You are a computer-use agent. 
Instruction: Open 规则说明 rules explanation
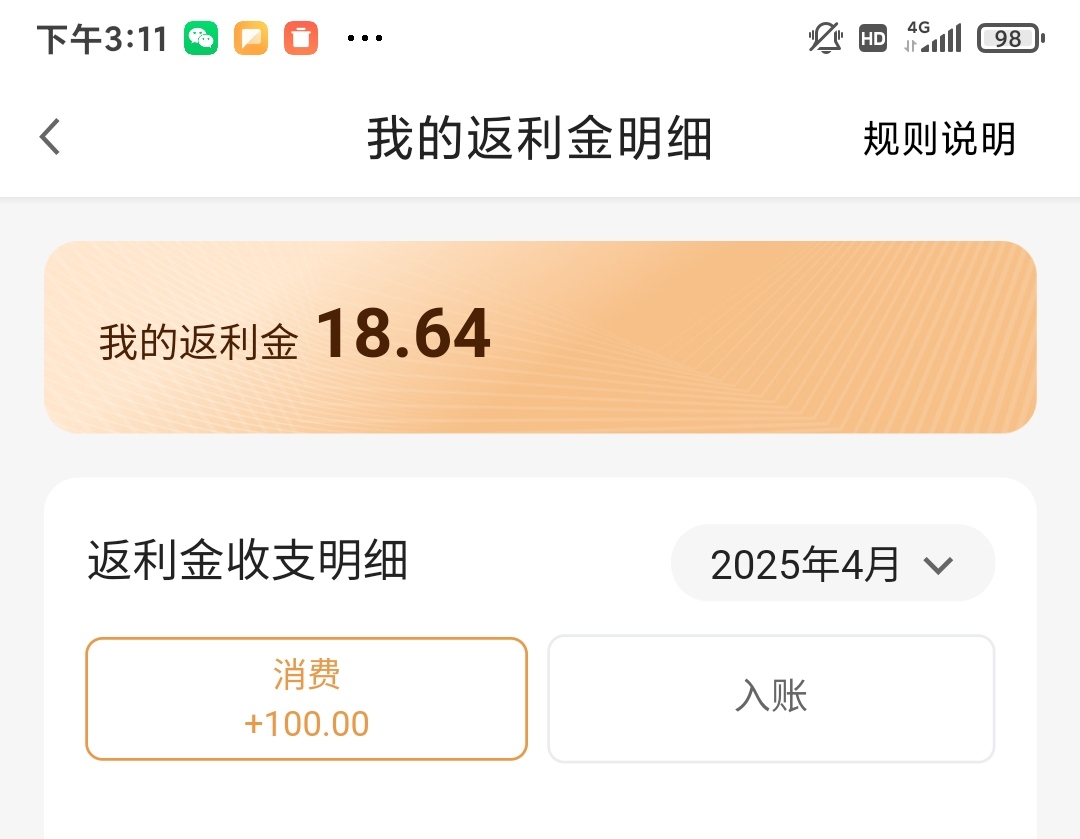click(x=939, y=138)
